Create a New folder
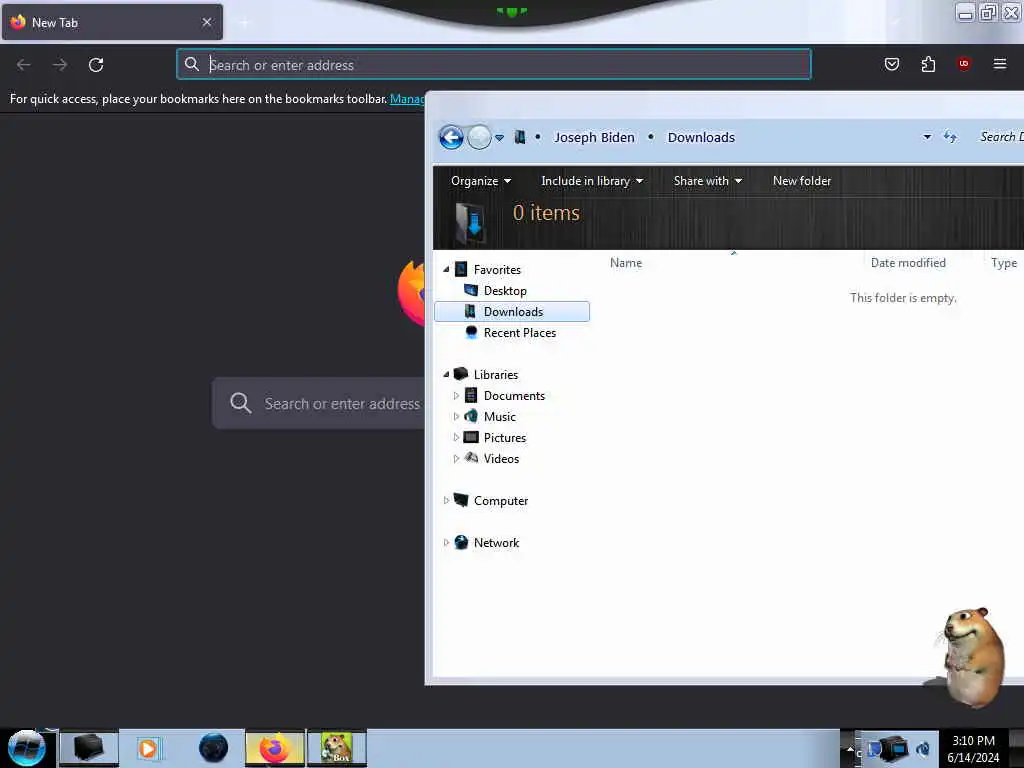 point(801,181)
